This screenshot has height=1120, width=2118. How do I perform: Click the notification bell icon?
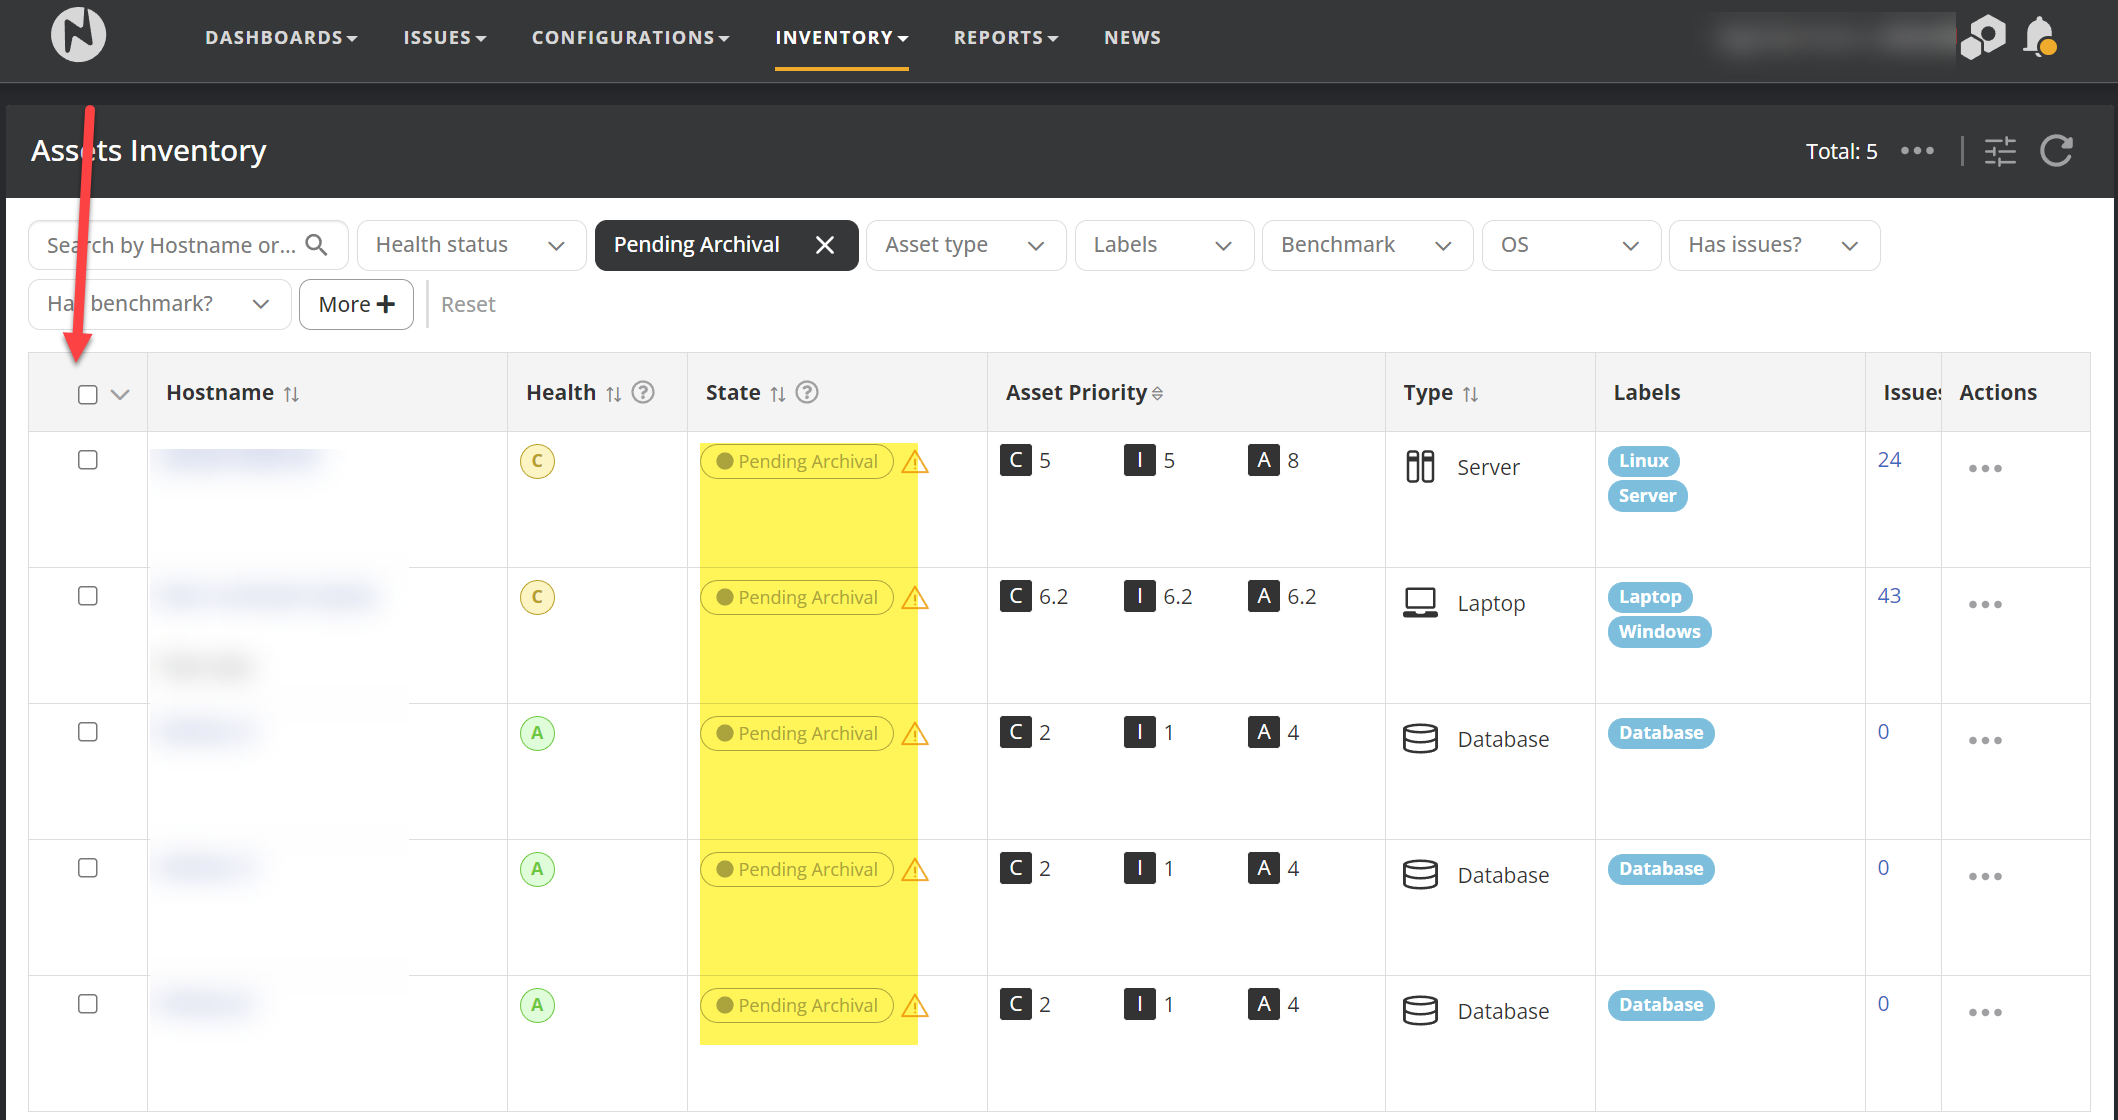coord(2038,37)
